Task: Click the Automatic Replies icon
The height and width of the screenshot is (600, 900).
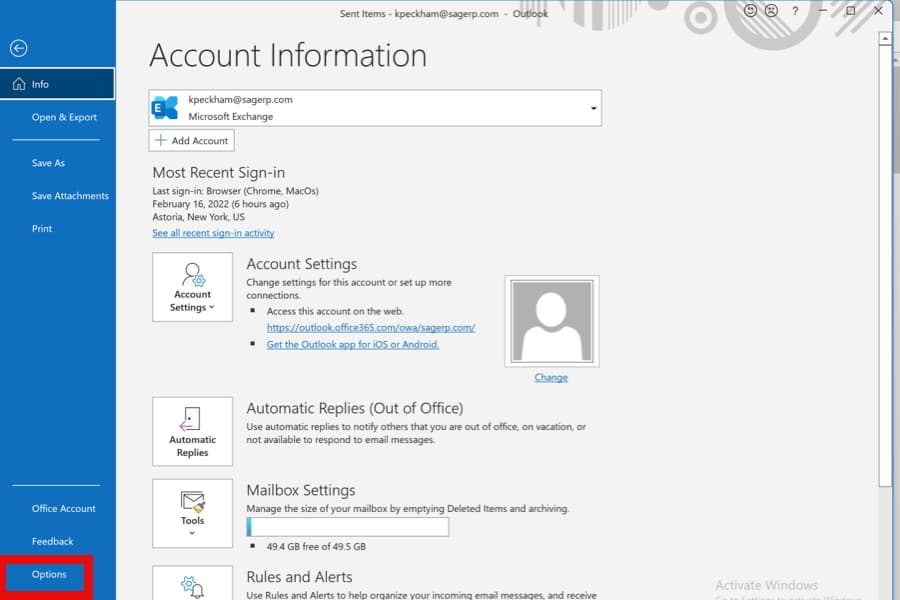Action: [x=192, y=420]
